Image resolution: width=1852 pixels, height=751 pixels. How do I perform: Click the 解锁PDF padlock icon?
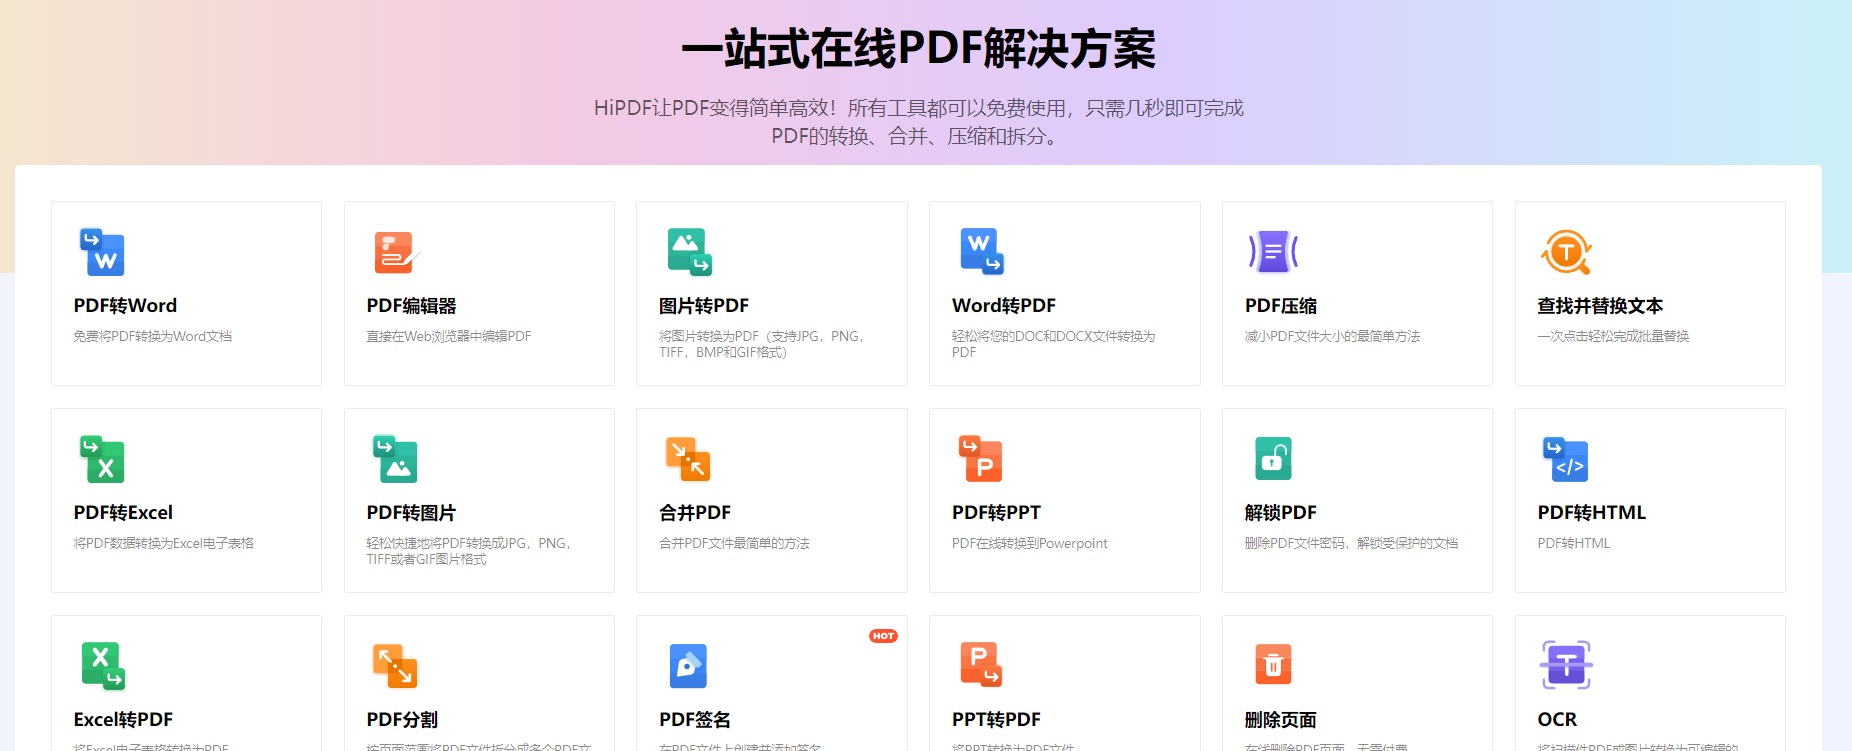1273,459
